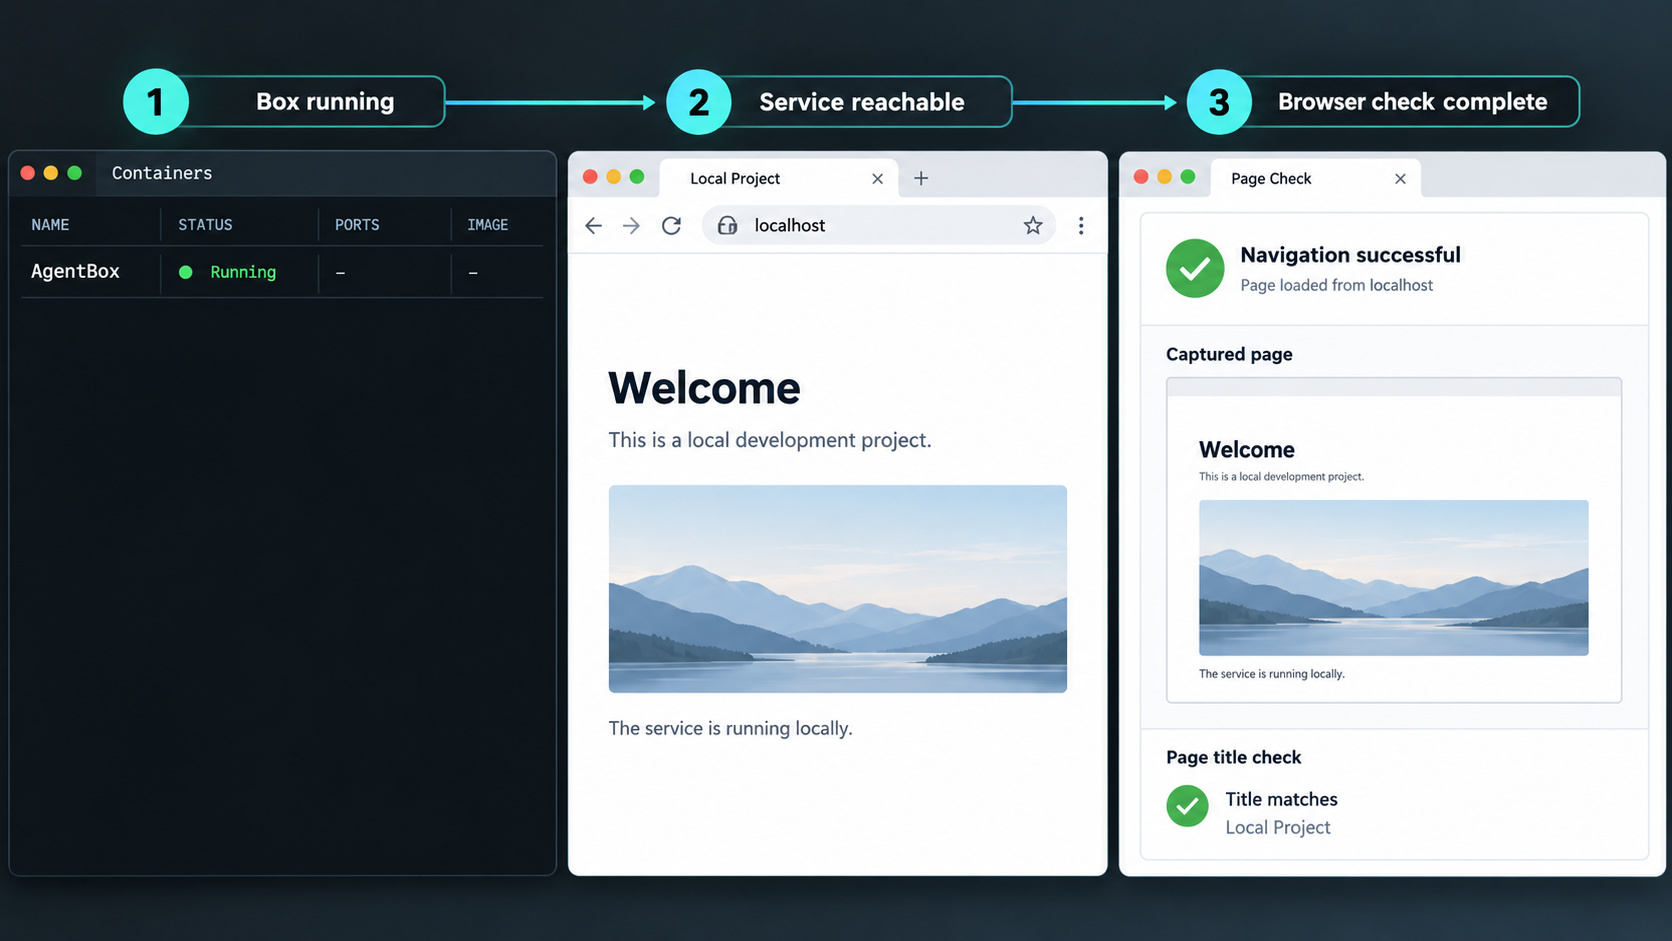Minimize the Local Project browser window
Viewport: 1672px width, 941px height.
[x=613, y=177]
